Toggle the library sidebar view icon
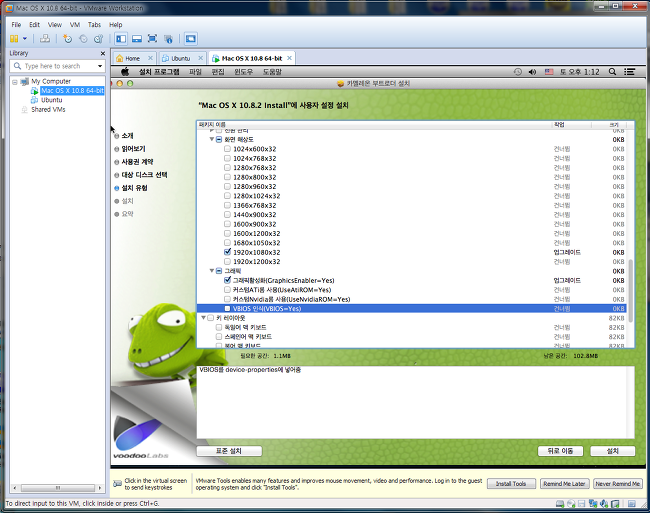The image size is (650, 513). point(121,39)
